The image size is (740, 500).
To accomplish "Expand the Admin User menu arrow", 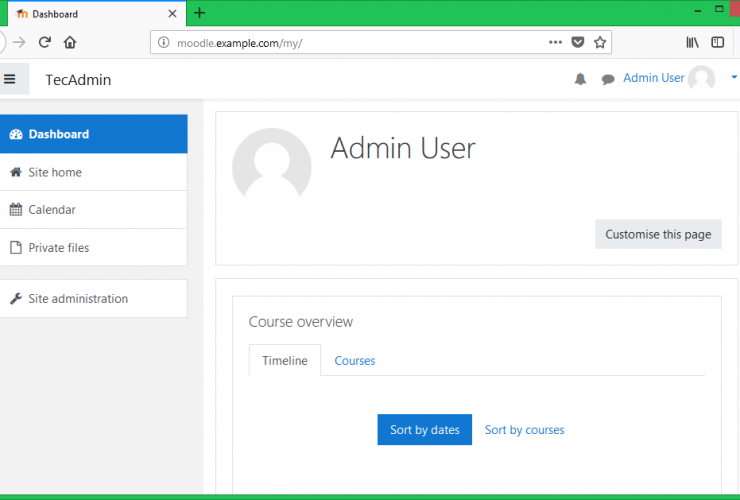I will (734, 78).
